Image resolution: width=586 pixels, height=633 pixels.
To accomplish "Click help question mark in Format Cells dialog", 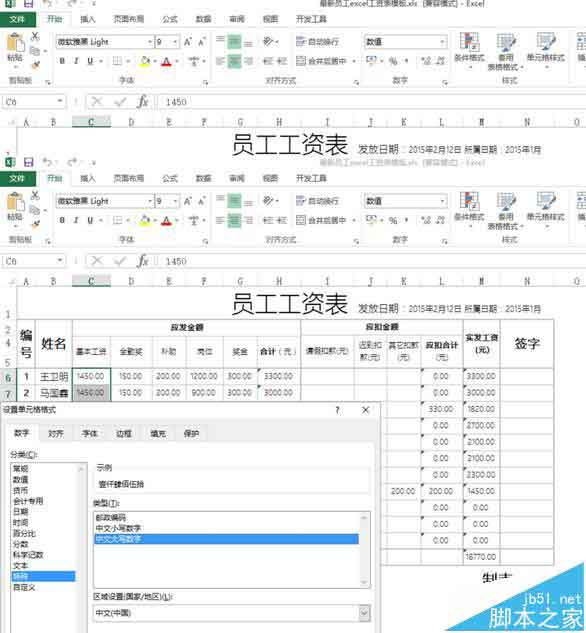I will tap(337, 410).
